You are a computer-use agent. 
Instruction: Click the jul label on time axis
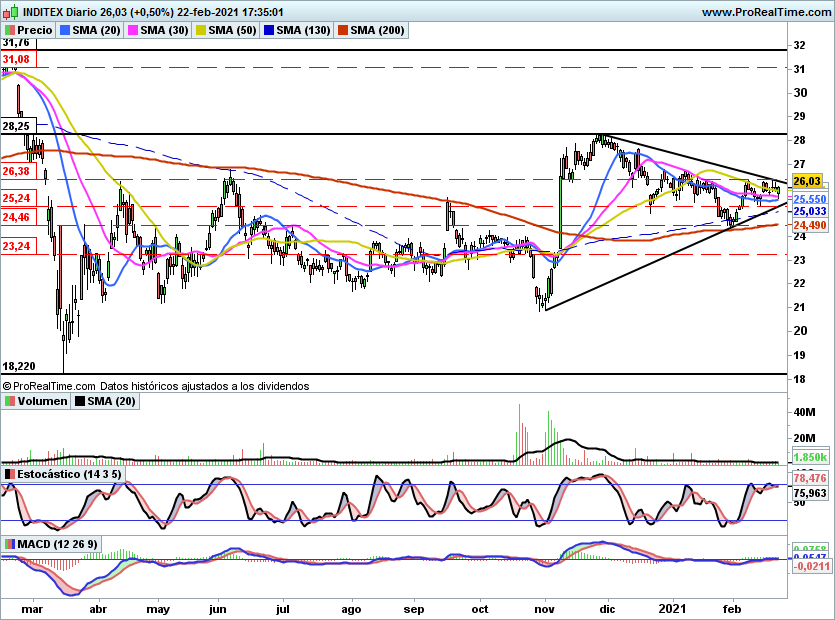283,609
